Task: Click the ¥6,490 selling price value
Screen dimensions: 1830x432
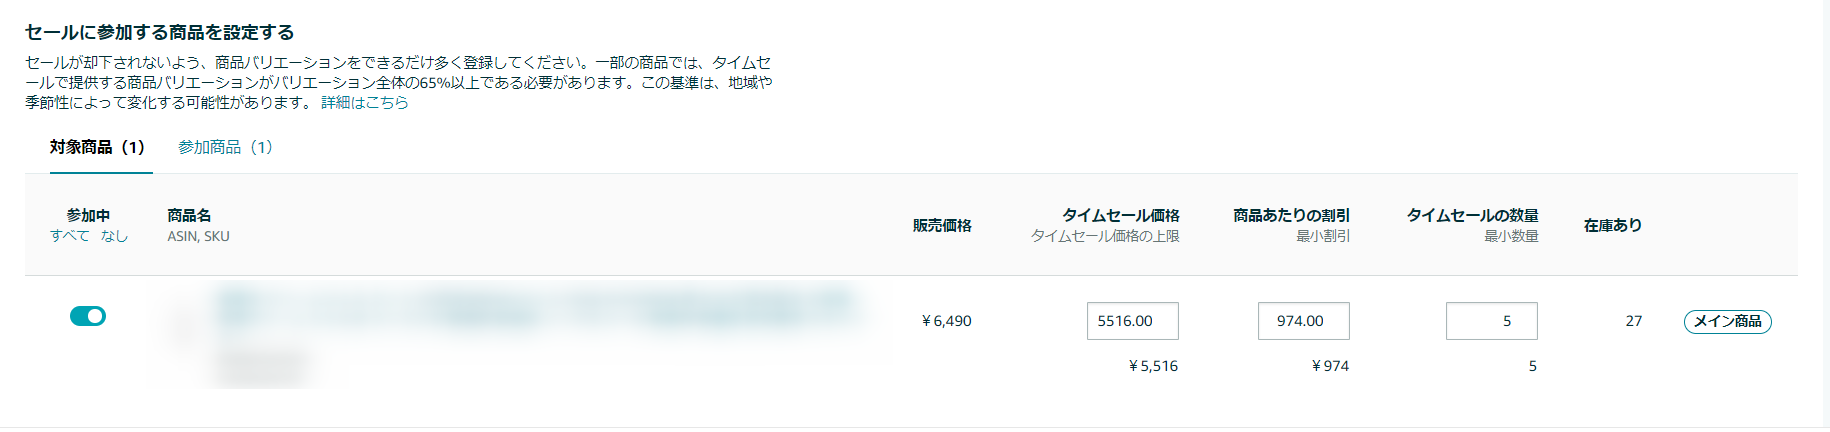Action: click(946, 321)
